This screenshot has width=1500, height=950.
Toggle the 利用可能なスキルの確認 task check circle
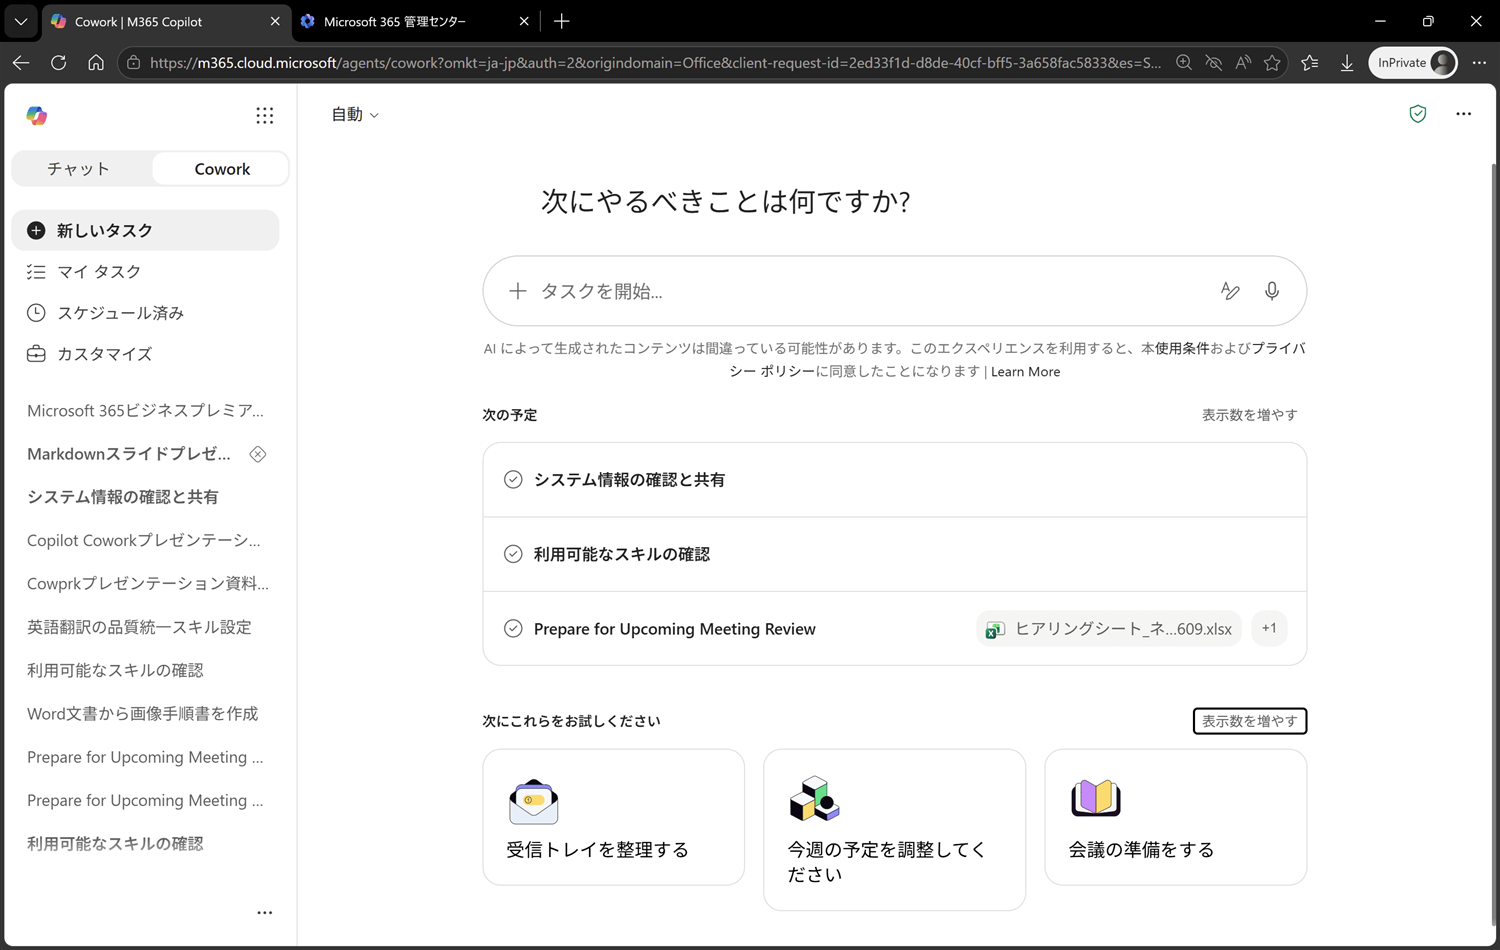(x=513, y=554)
